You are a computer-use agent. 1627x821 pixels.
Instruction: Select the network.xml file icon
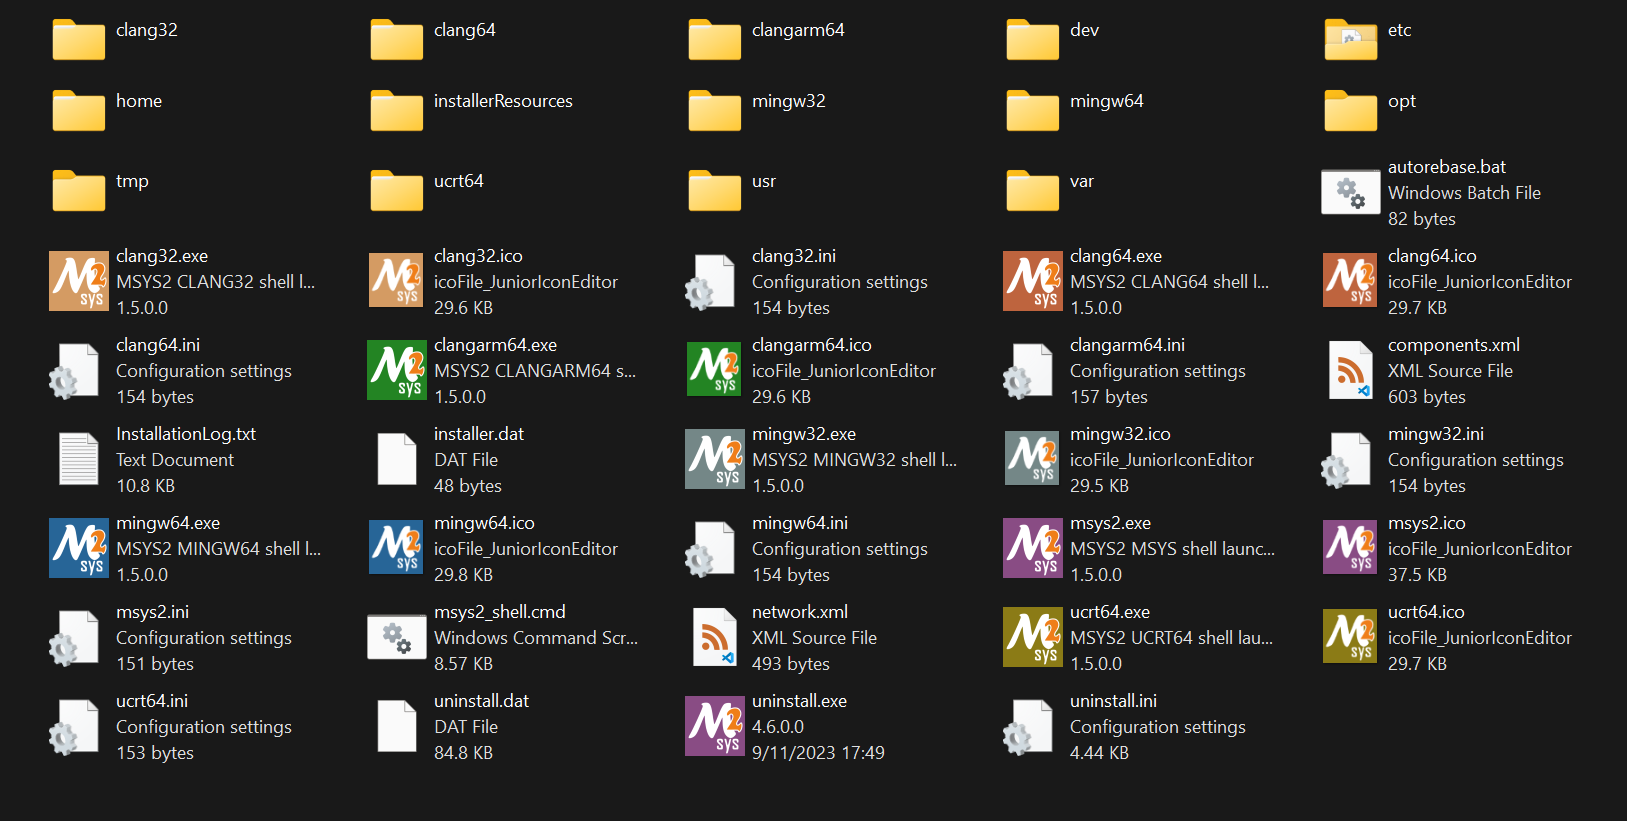point(715,637)
